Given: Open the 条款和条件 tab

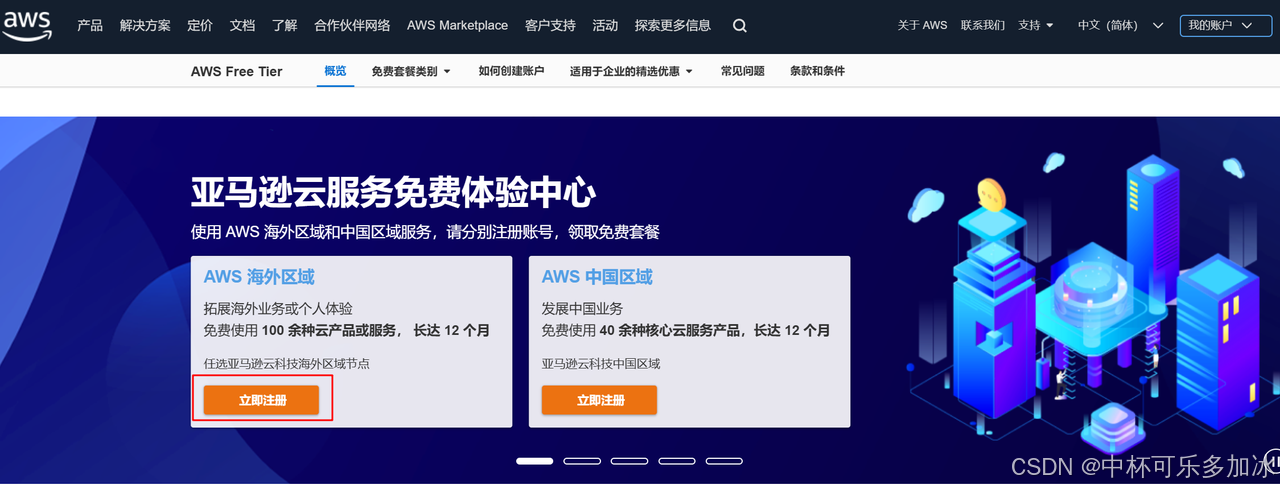Looking at the screenshot, I should (817, 71).
